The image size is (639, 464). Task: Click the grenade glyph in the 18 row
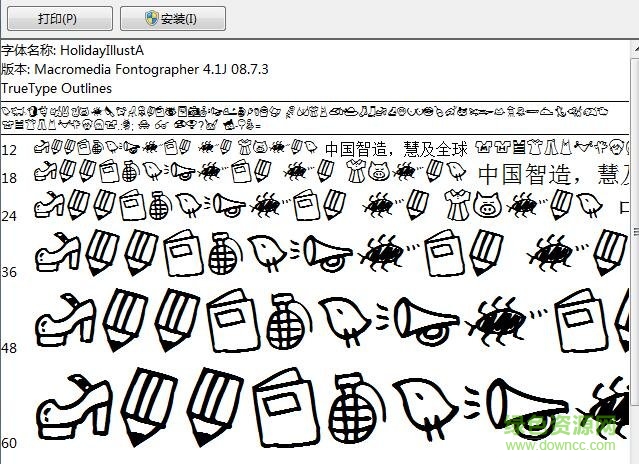(x=131, y=171)
